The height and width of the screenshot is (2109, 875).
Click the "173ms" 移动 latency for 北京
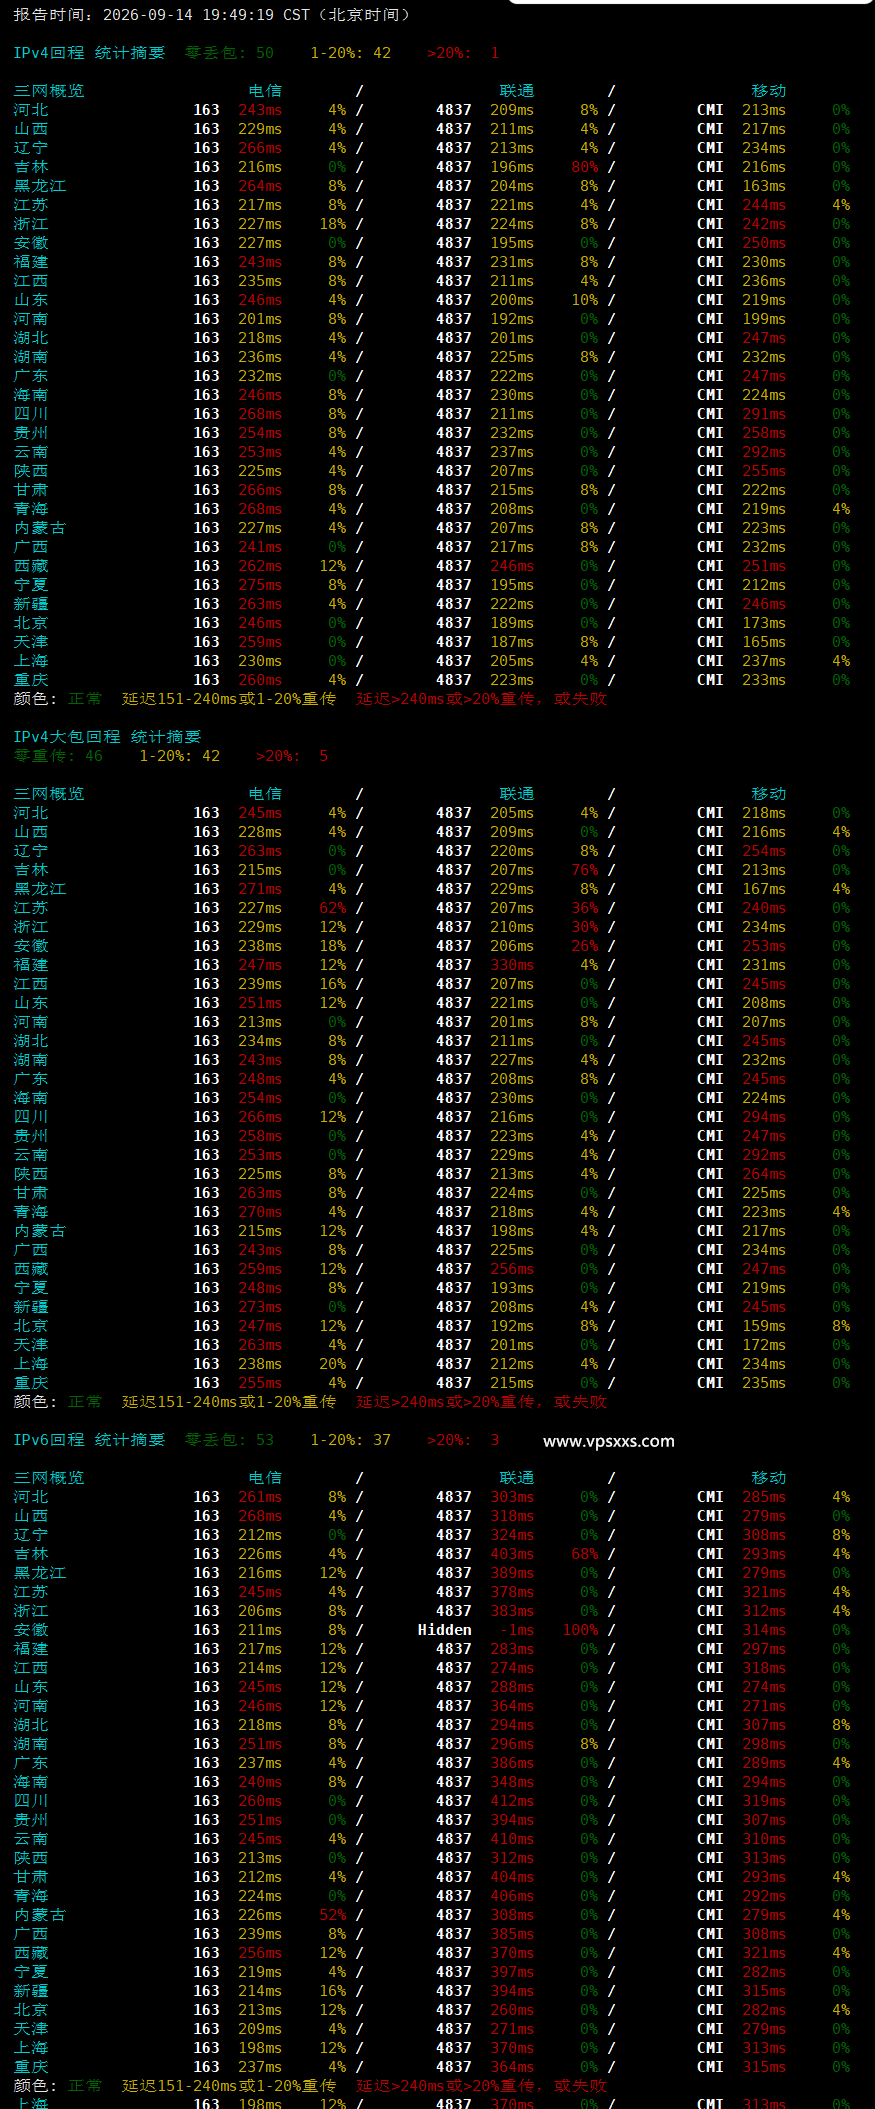[764, 623]
